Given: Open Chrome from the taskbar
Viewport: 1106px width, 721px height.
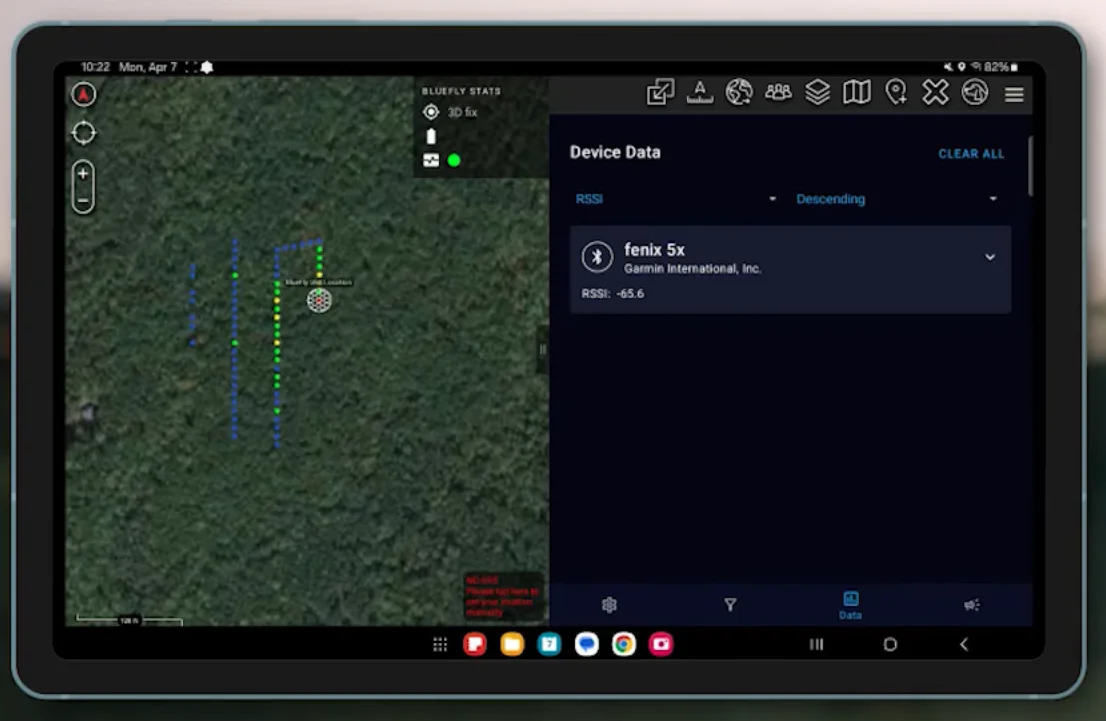Looking at the screenshot, I should click(x=623, y=645).
